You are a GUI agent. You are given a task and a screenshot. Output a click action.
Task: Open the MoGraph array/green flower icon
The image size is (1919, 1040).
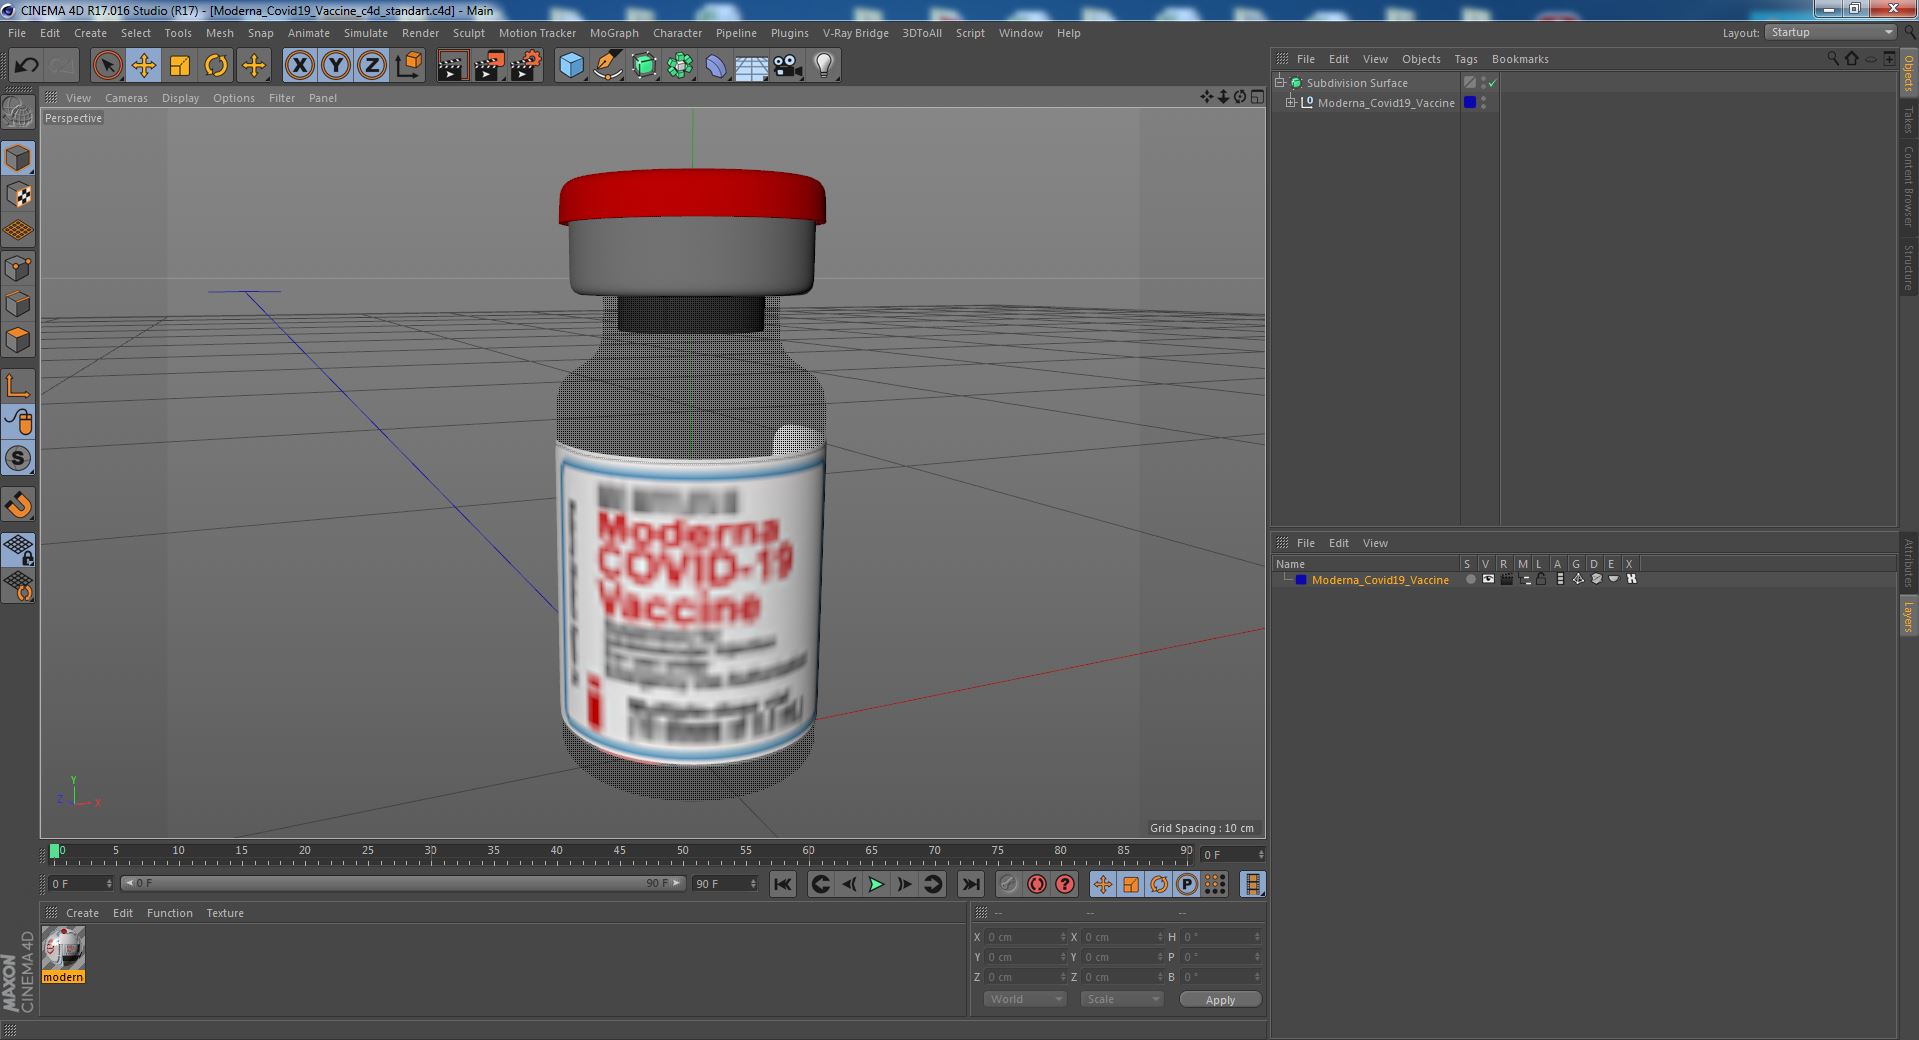[x=680, y=66]
